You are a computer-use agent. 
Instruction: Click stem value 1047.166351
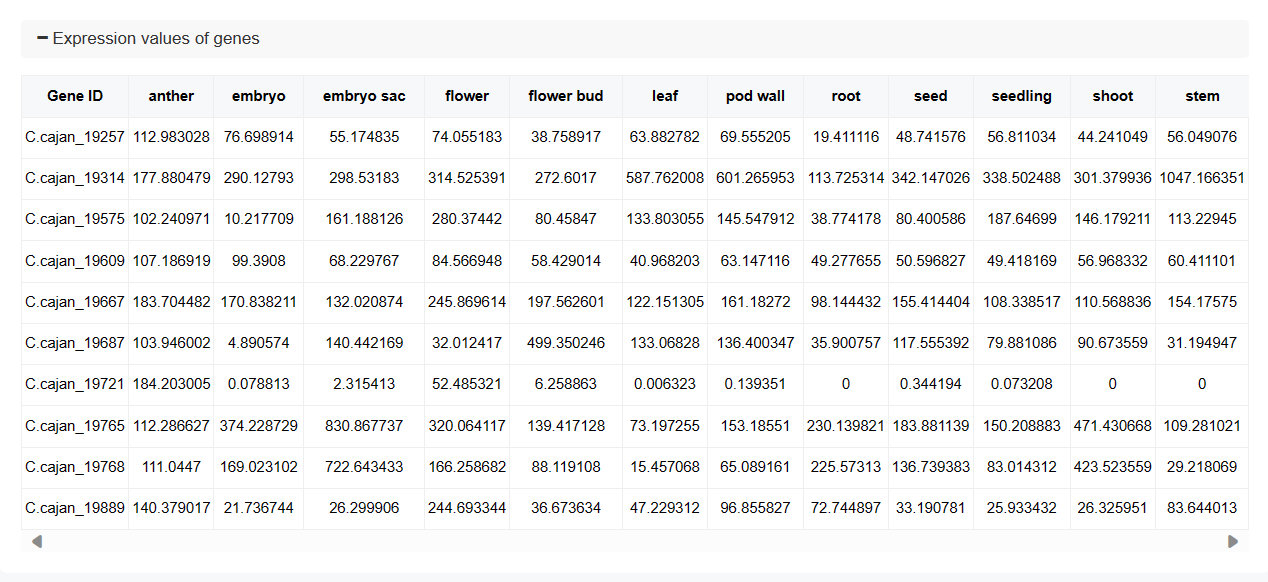point(1202,178)
